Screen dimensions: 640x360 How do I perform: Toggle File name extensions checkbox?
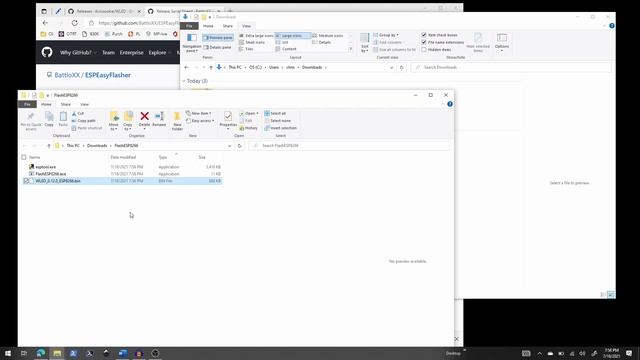click(x=424, y=42)
